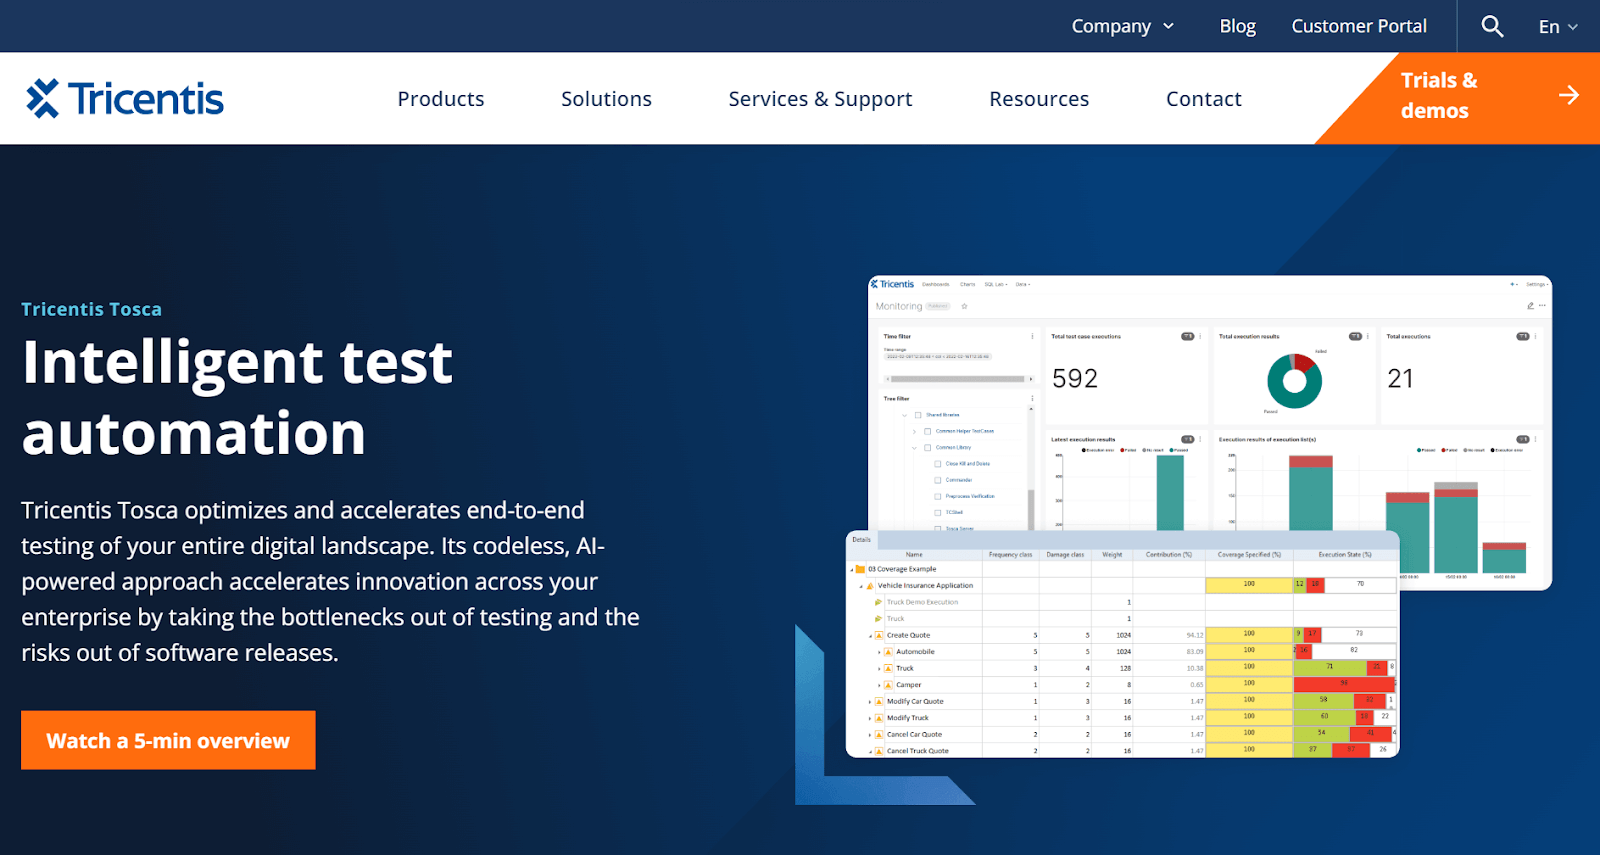Open Dashboards in the dashboard nav bar
1600x855 pixels.
tap(936, 284)
